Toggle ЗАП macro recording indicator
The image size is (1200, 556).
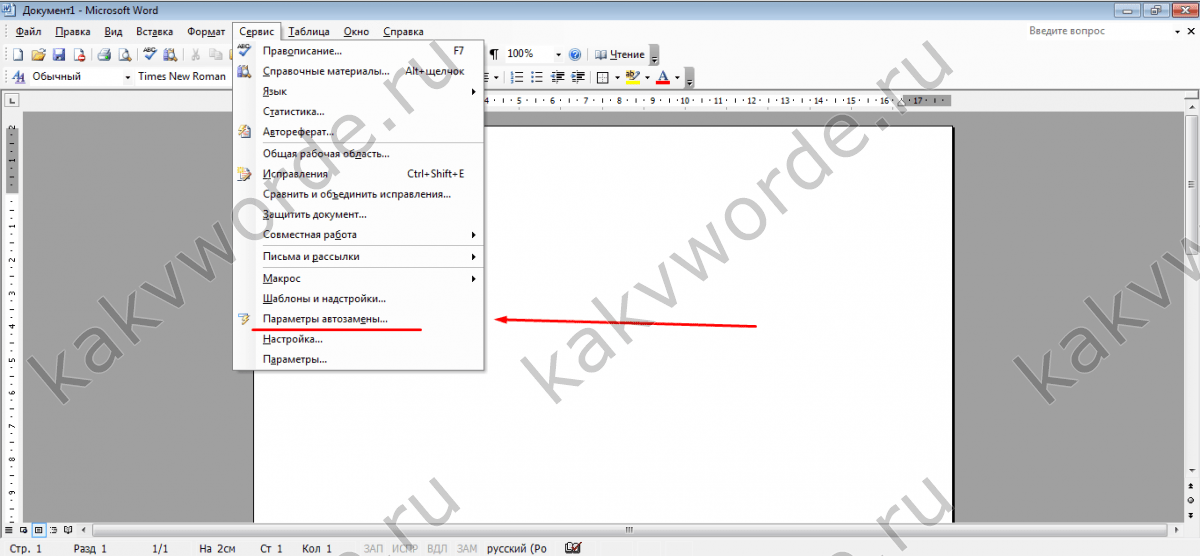point(374,549)
